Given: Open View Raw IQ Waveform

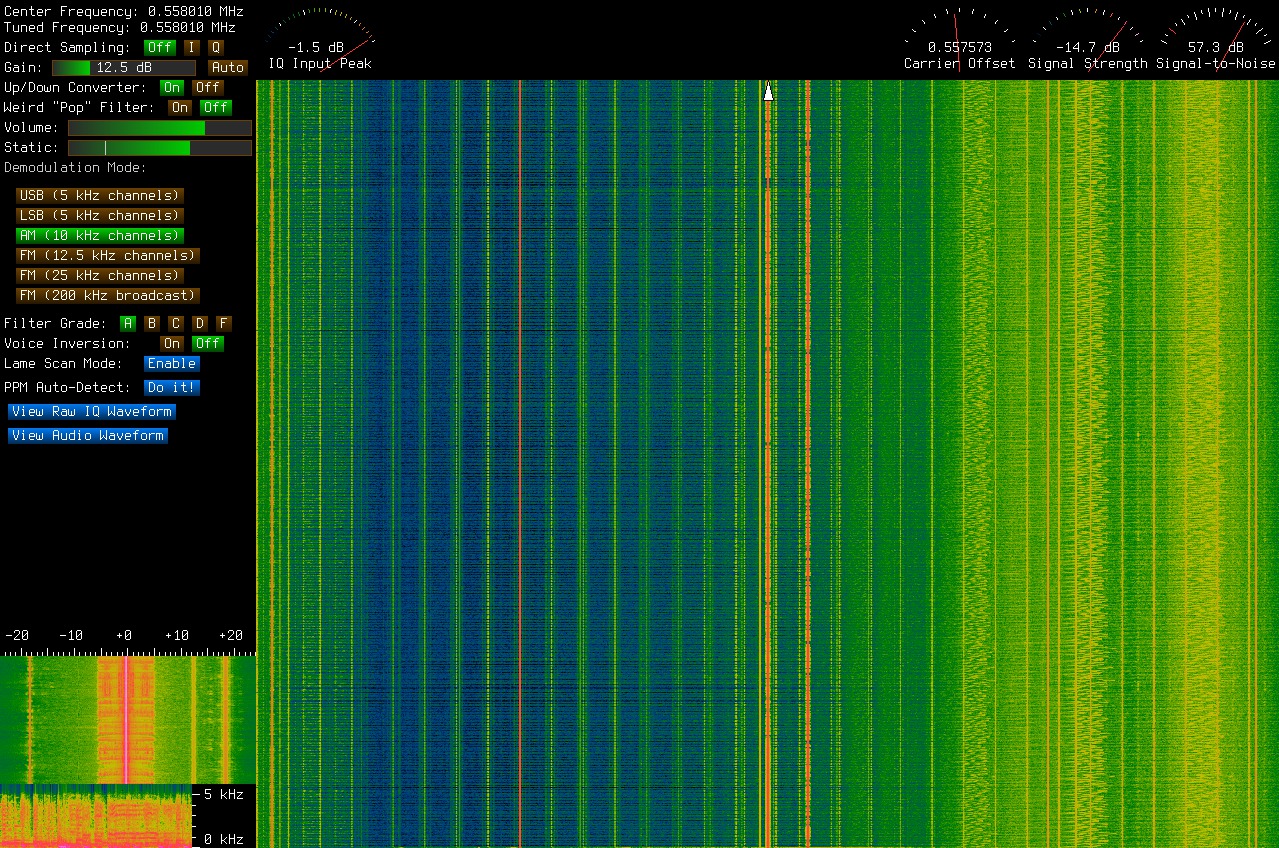Looking at the screenshot, I should [91, 411].
